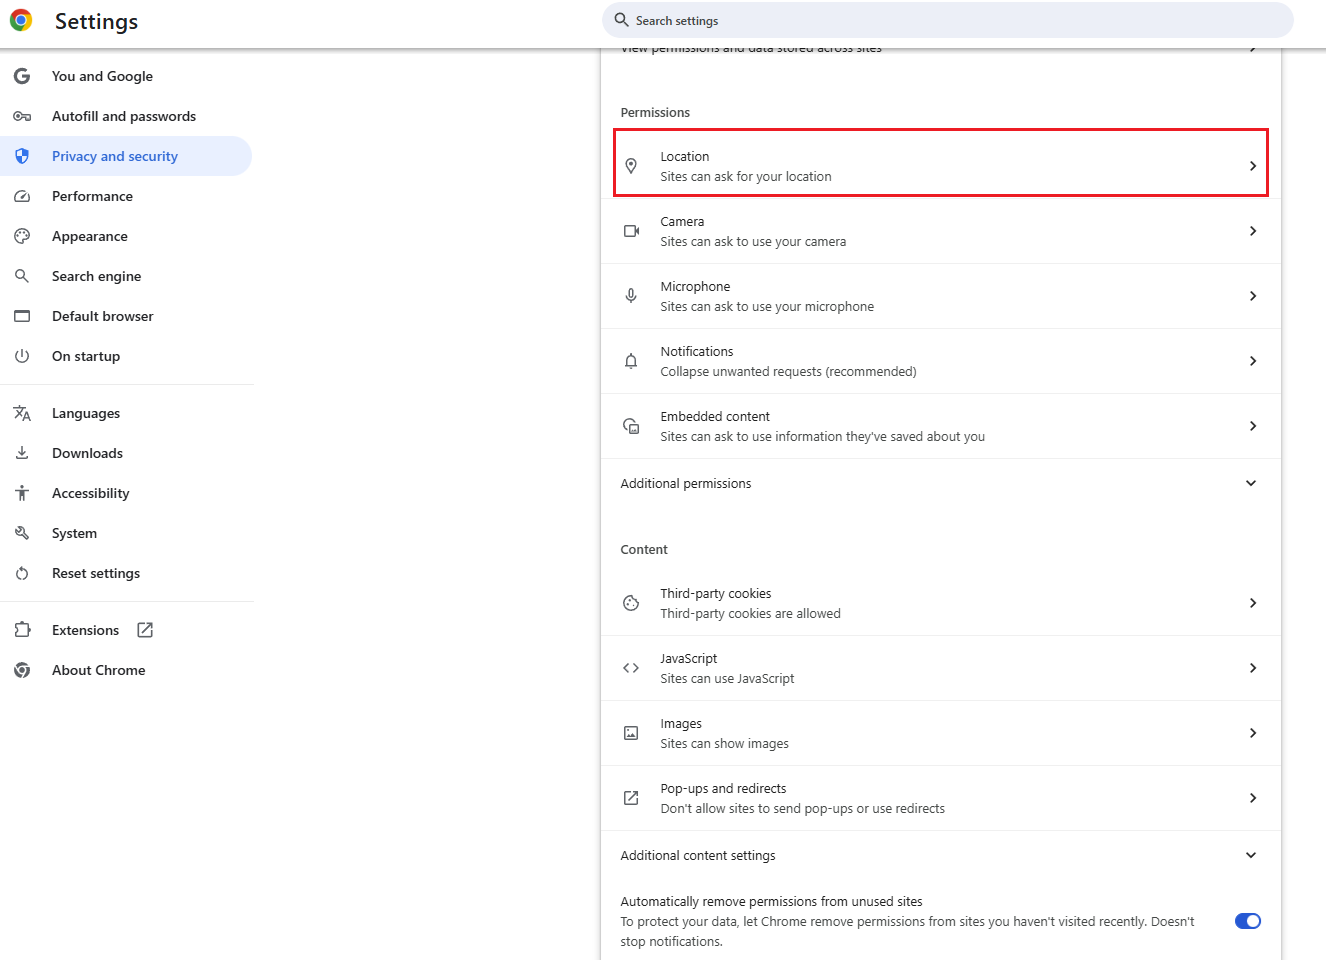Click the Chrome logo icon beside Settings
Screen dimensions: 1326x960
click(21, 20)
